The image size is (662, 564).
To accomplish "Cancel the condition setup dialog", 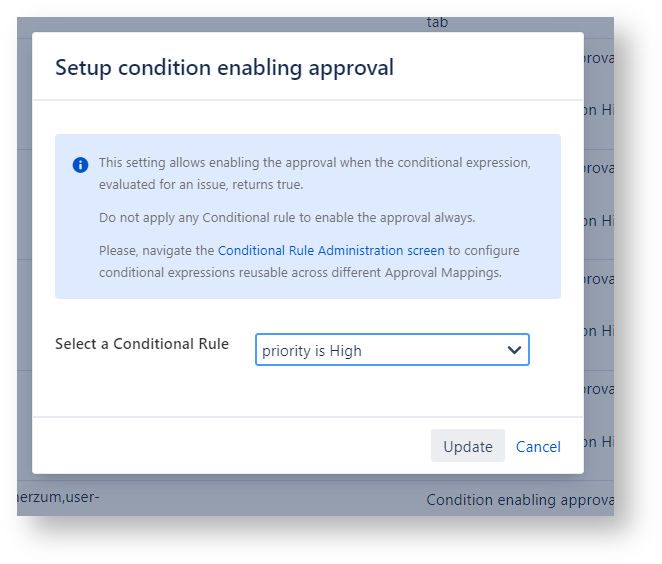I will point(538,447).
